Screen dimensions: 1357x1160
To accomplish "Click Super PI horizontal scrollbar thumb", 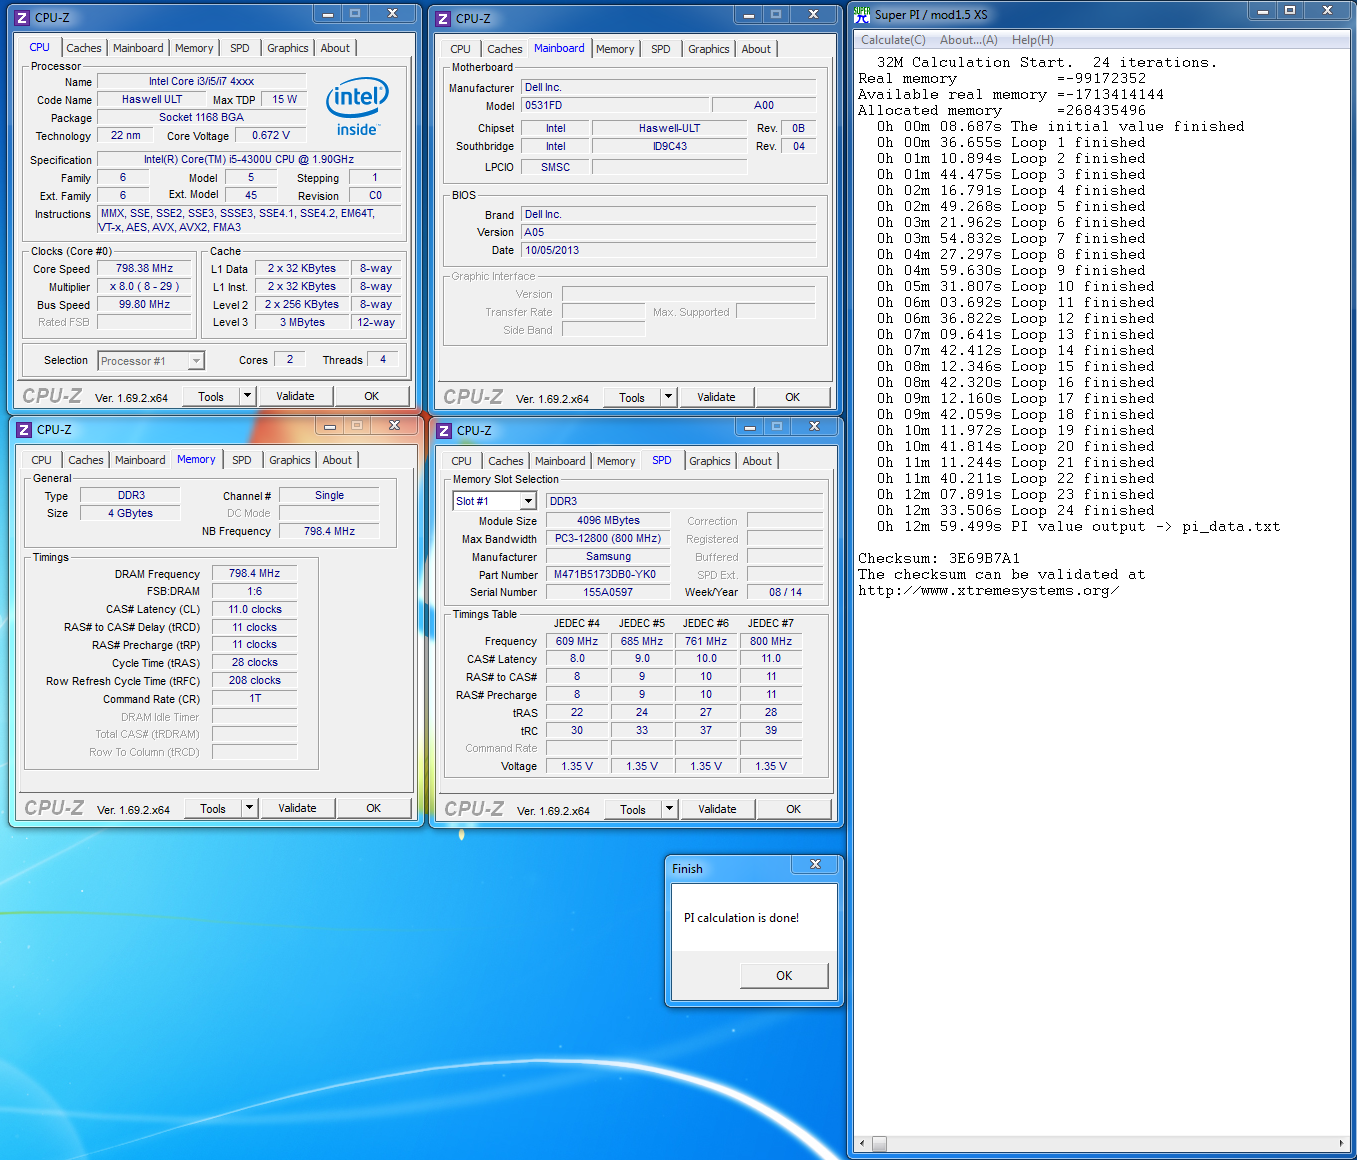I will 879,1143.
